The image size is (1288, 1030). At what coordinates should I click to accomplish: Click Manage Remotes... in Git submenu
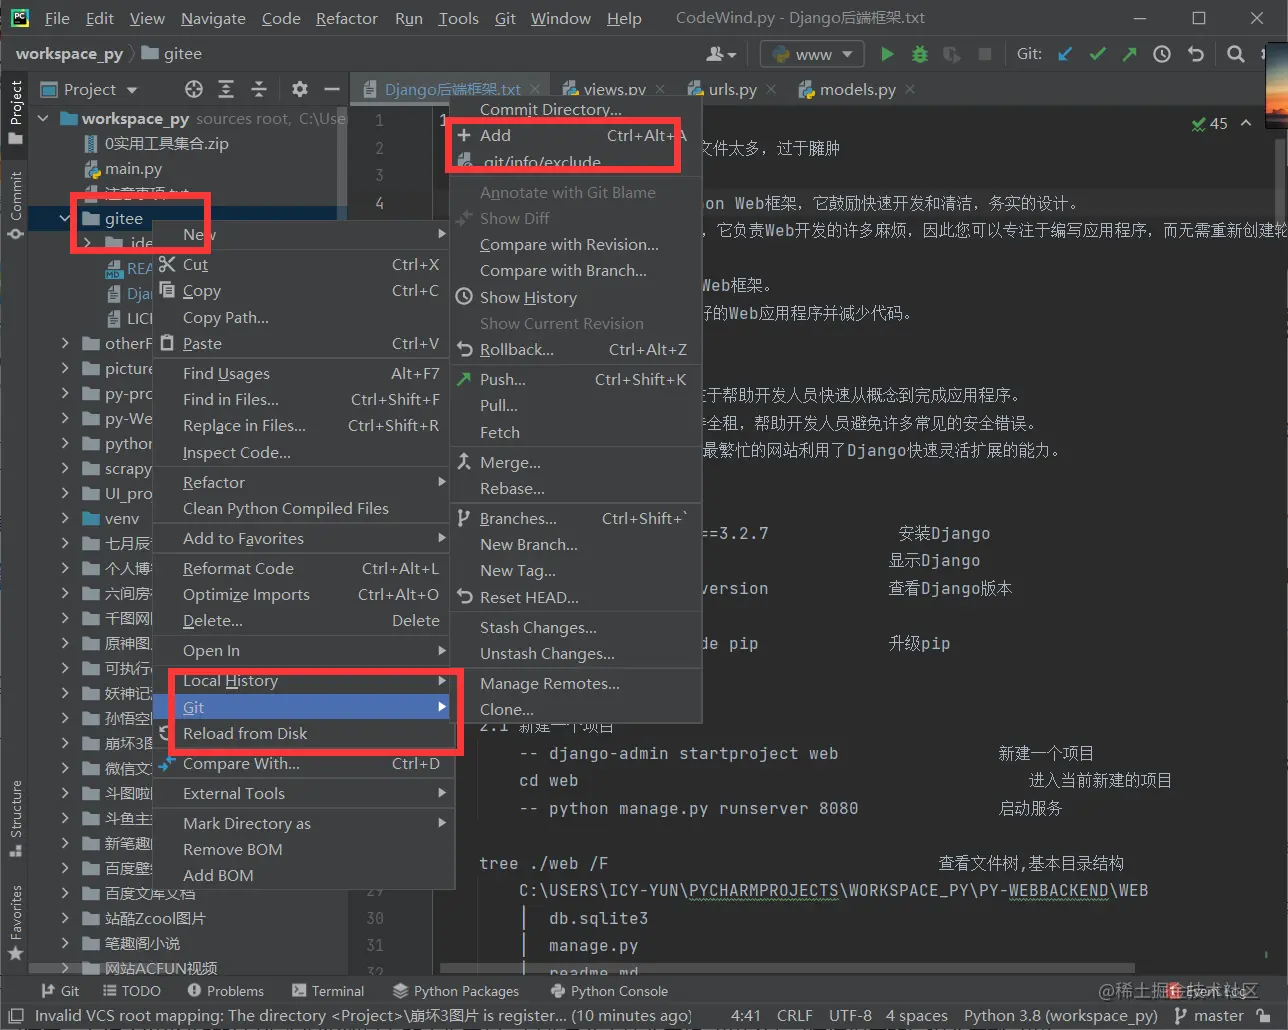[575, 684]
